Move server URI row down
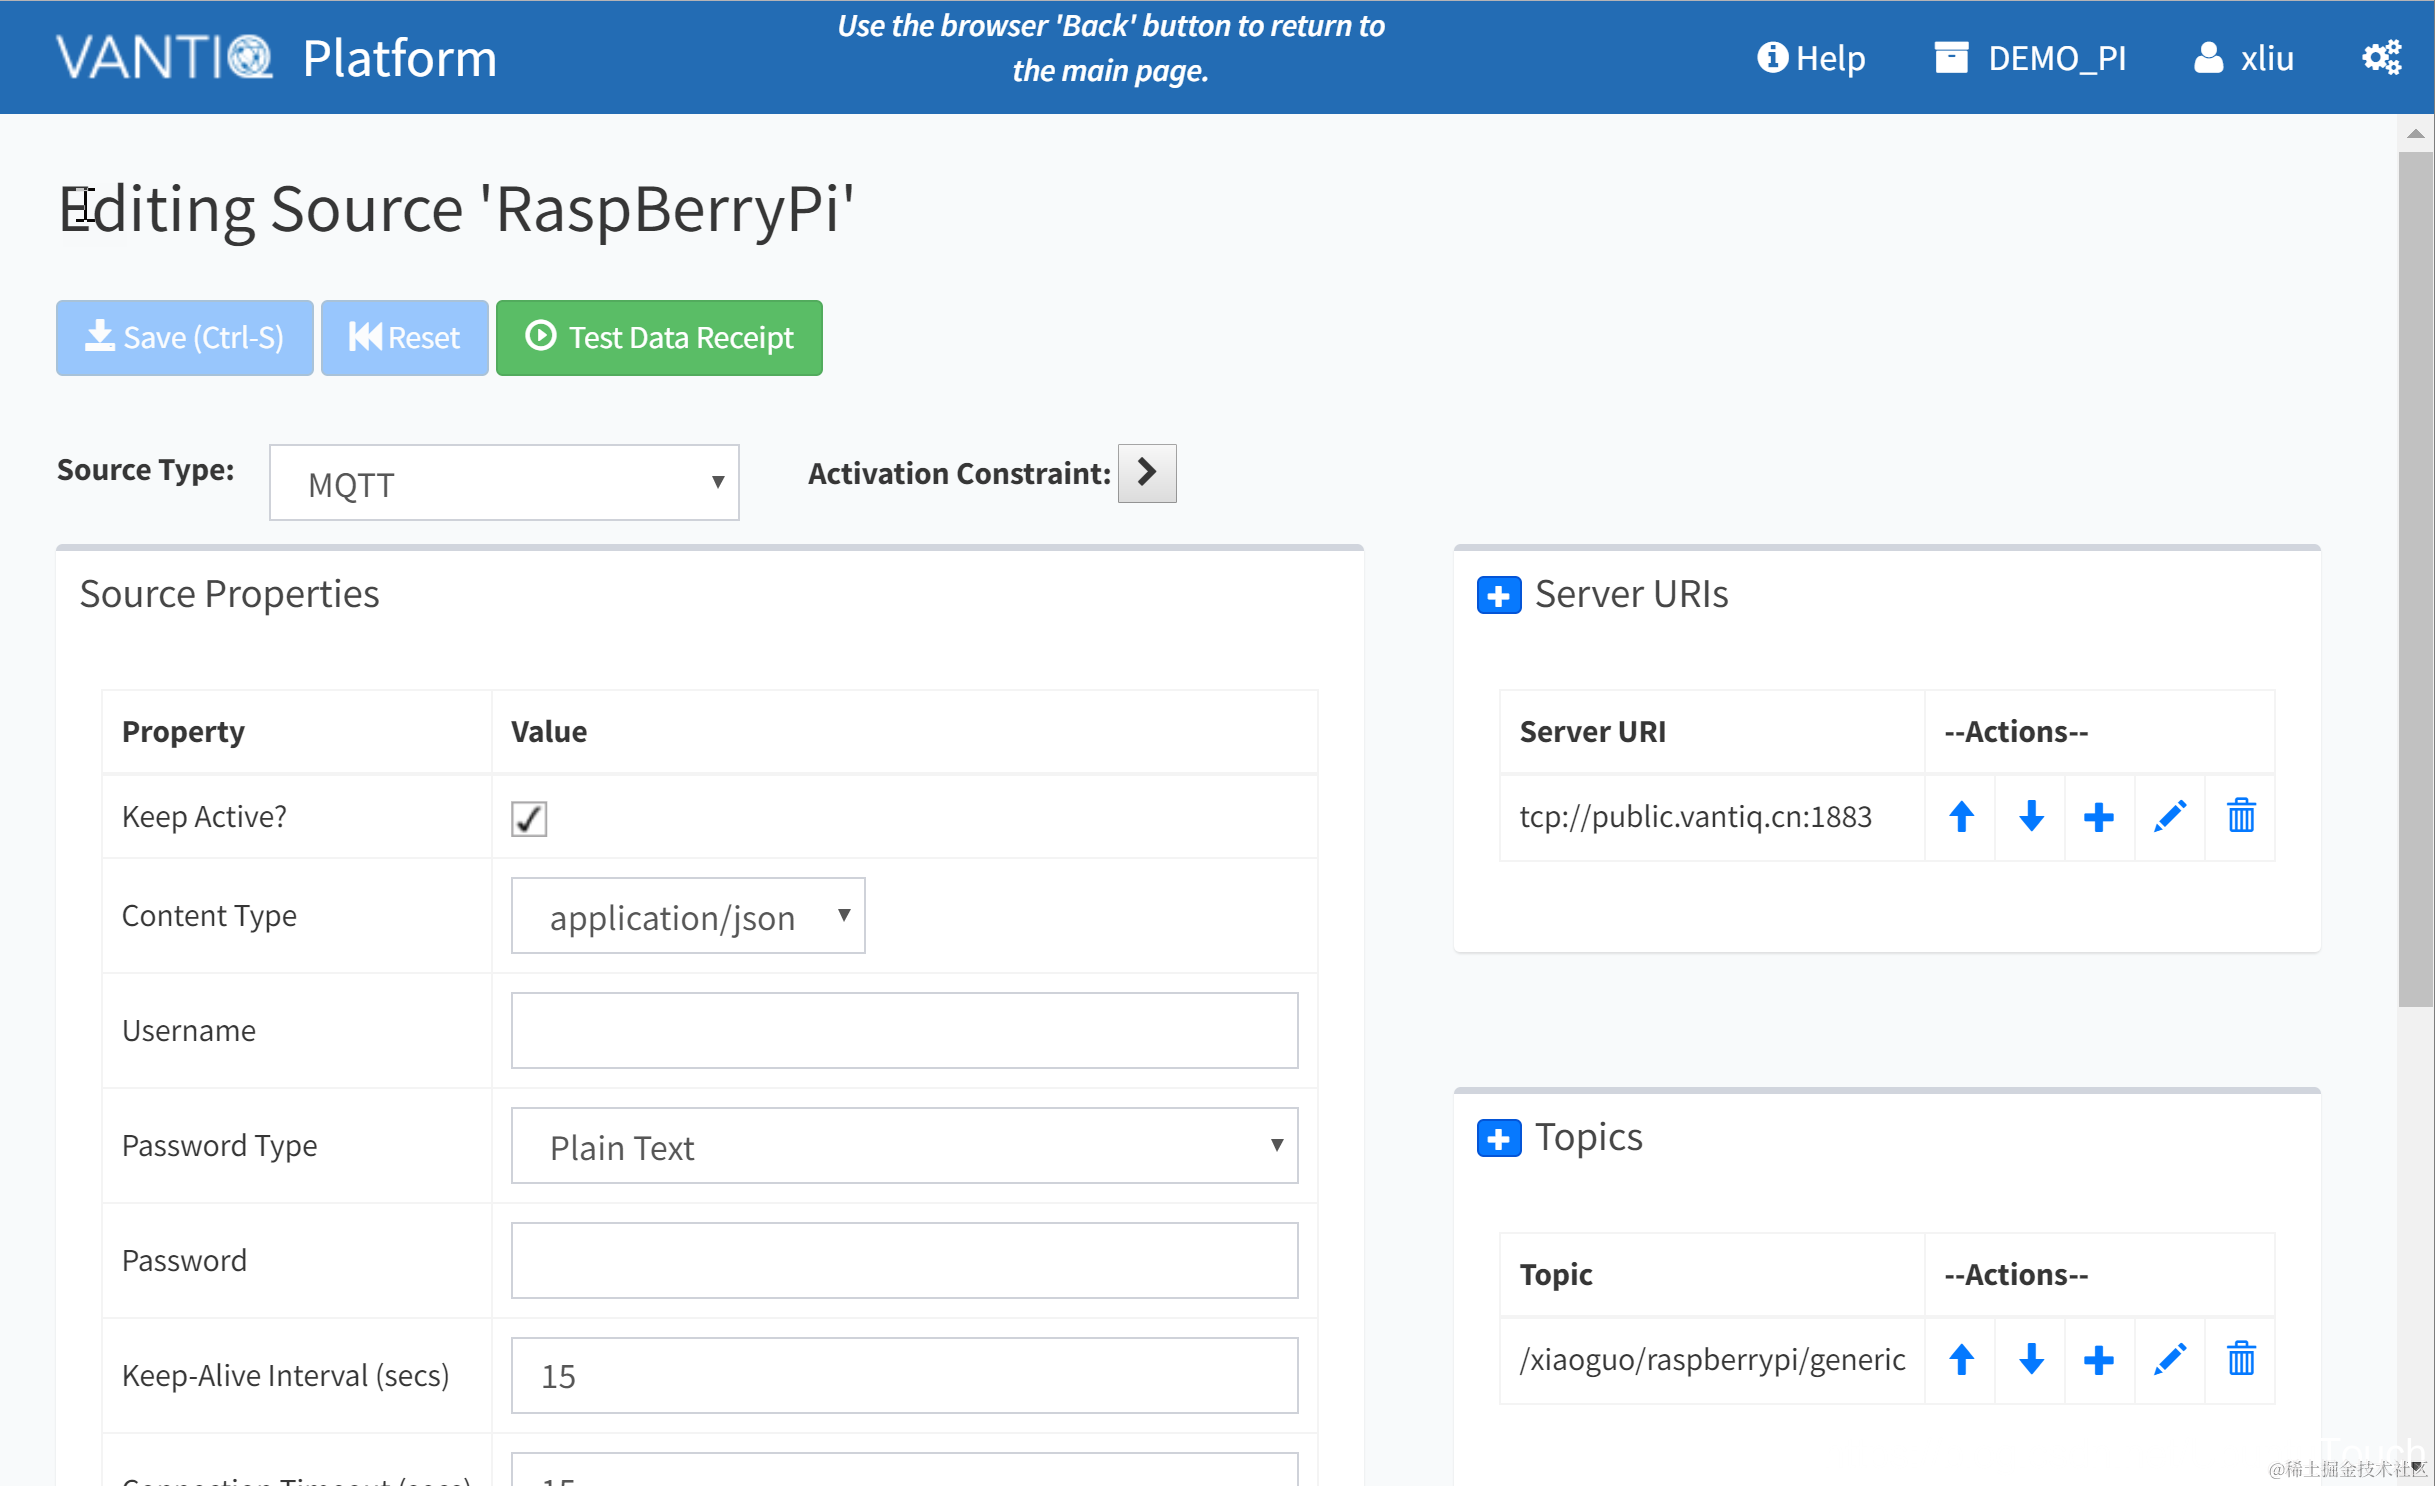This screenshot has height=1486, width=2435. pyautogui.click(x=2030, y=817)
